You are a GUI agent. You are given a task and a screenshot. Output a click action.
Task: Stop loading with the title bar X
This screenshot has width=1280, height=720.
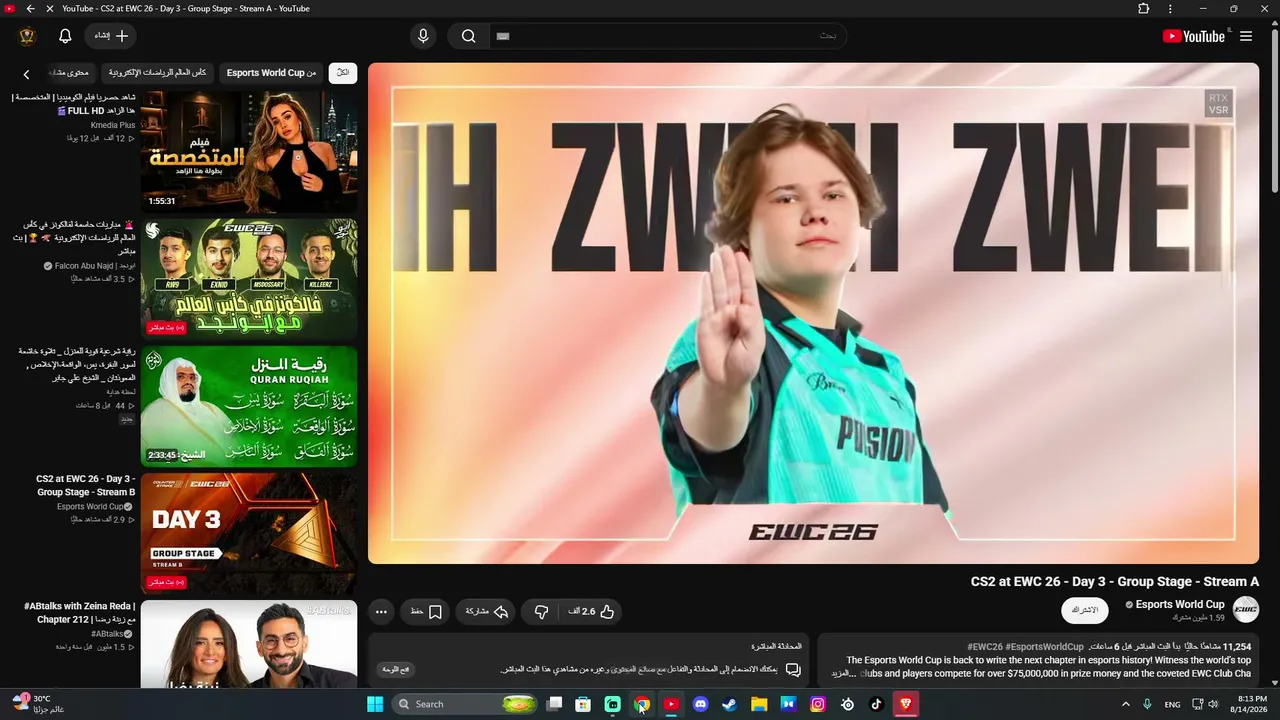(50, 8)
